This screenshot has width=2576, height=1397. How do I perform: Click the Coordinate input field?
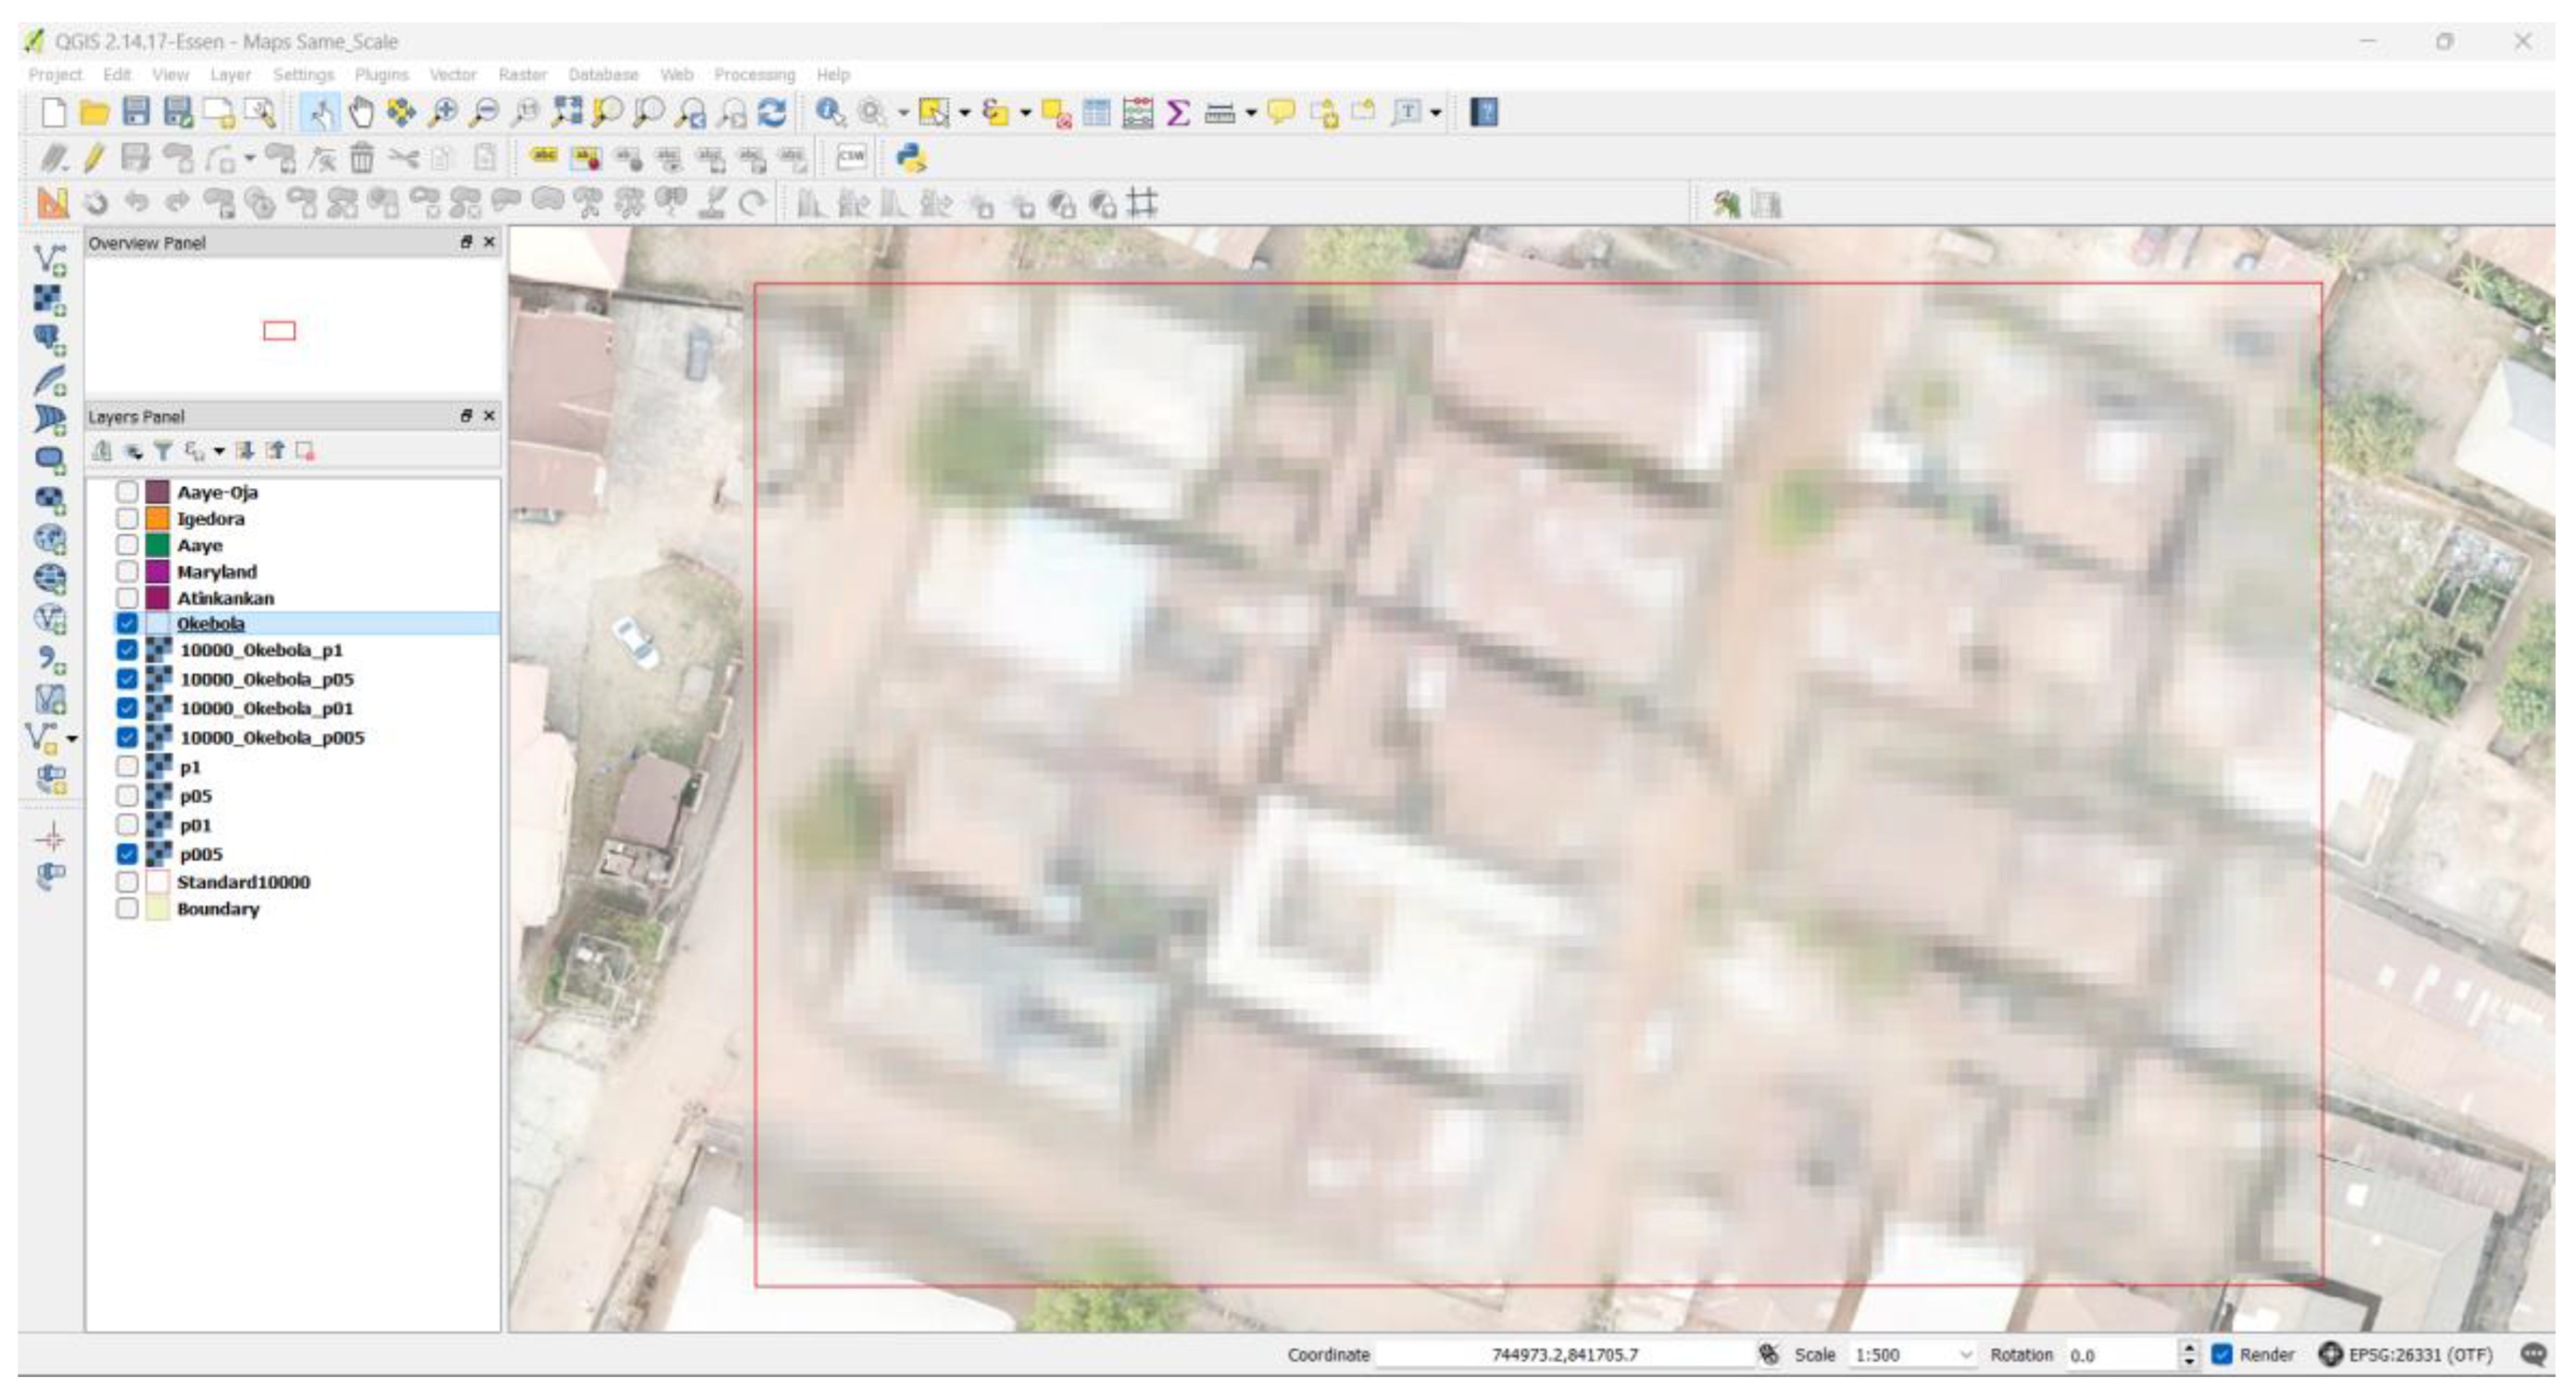pyautogui.click(x=1564, y=1355)
